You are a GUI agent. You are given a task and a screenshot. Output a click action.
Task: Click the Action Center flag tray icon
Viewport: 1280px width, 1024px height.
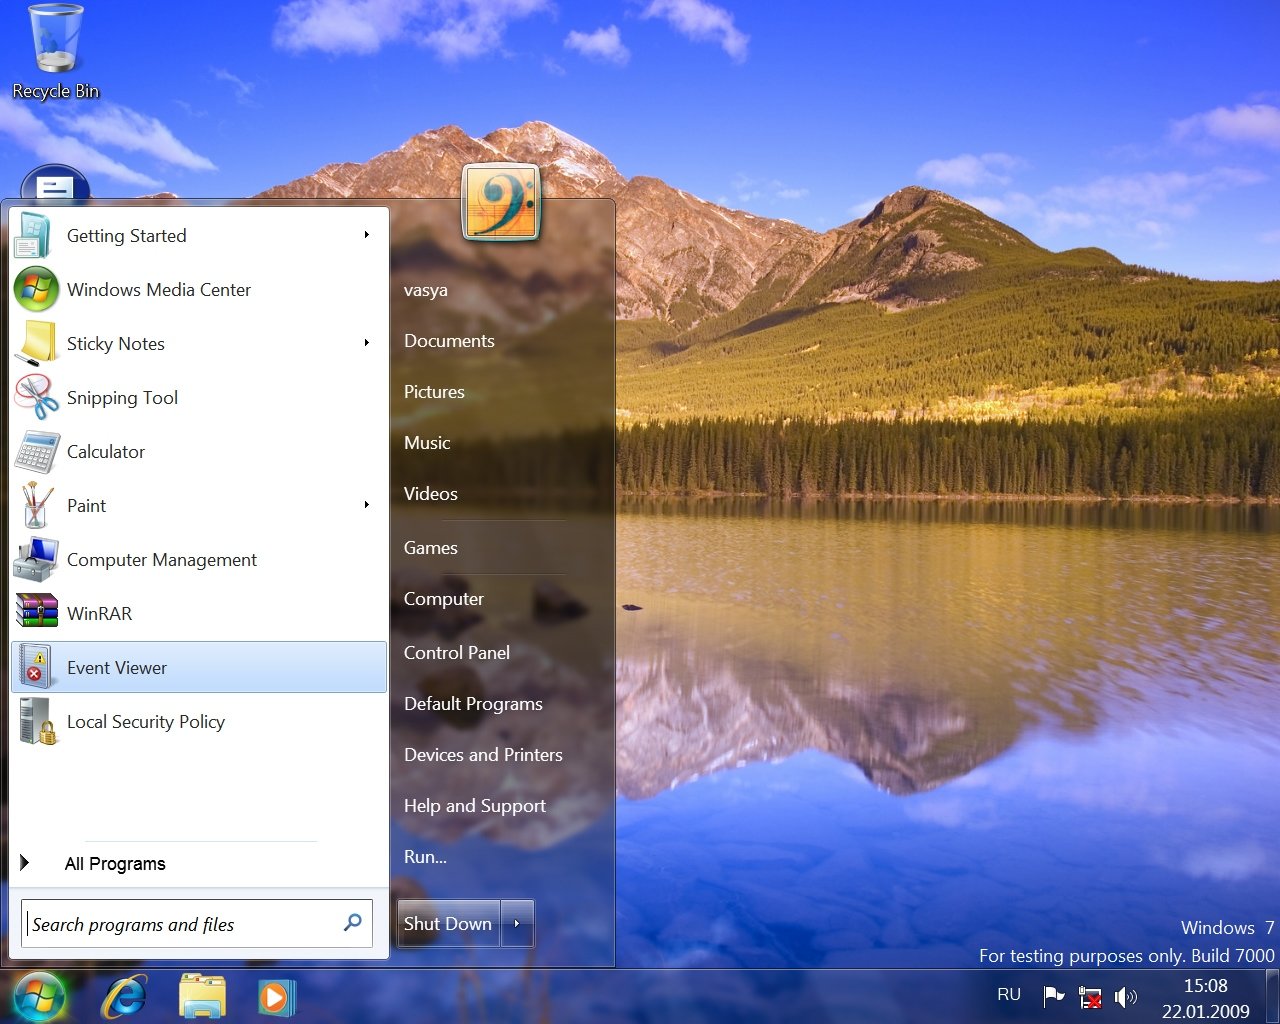click(x=1054, y=996)
